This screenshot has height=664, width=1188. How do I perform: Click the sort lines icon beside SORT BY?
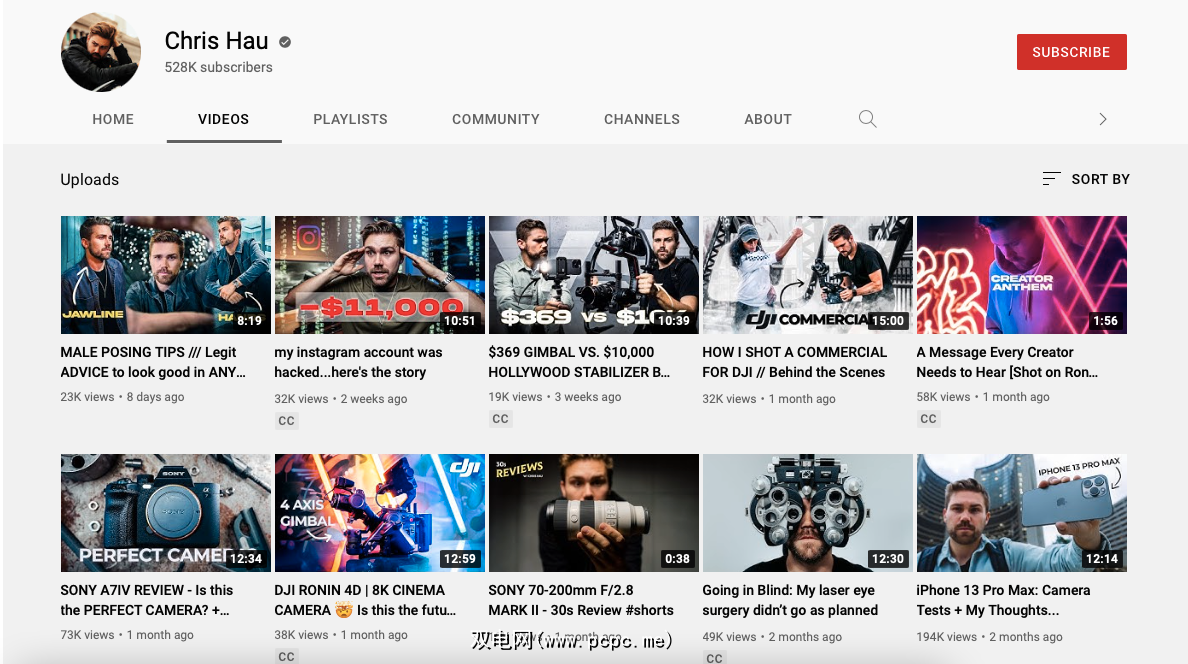click(1051, 179)
